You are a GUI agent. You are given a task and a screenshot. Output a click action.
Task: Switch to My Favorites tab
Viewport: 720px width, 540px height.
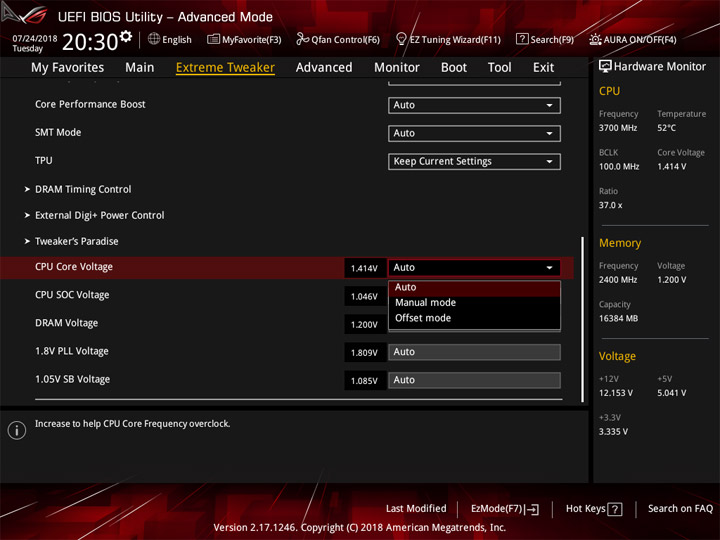[68, 68]
